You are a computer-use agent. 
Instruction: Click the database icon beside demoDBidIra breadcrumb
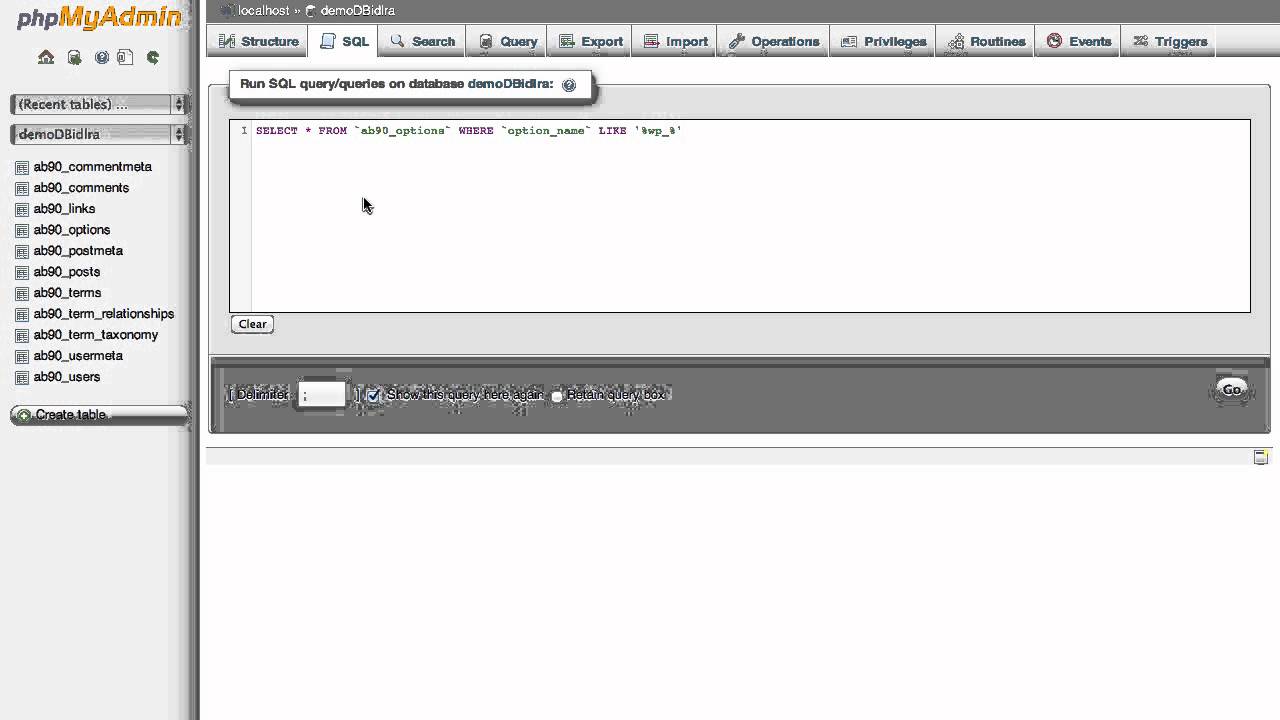click(310, 11)
